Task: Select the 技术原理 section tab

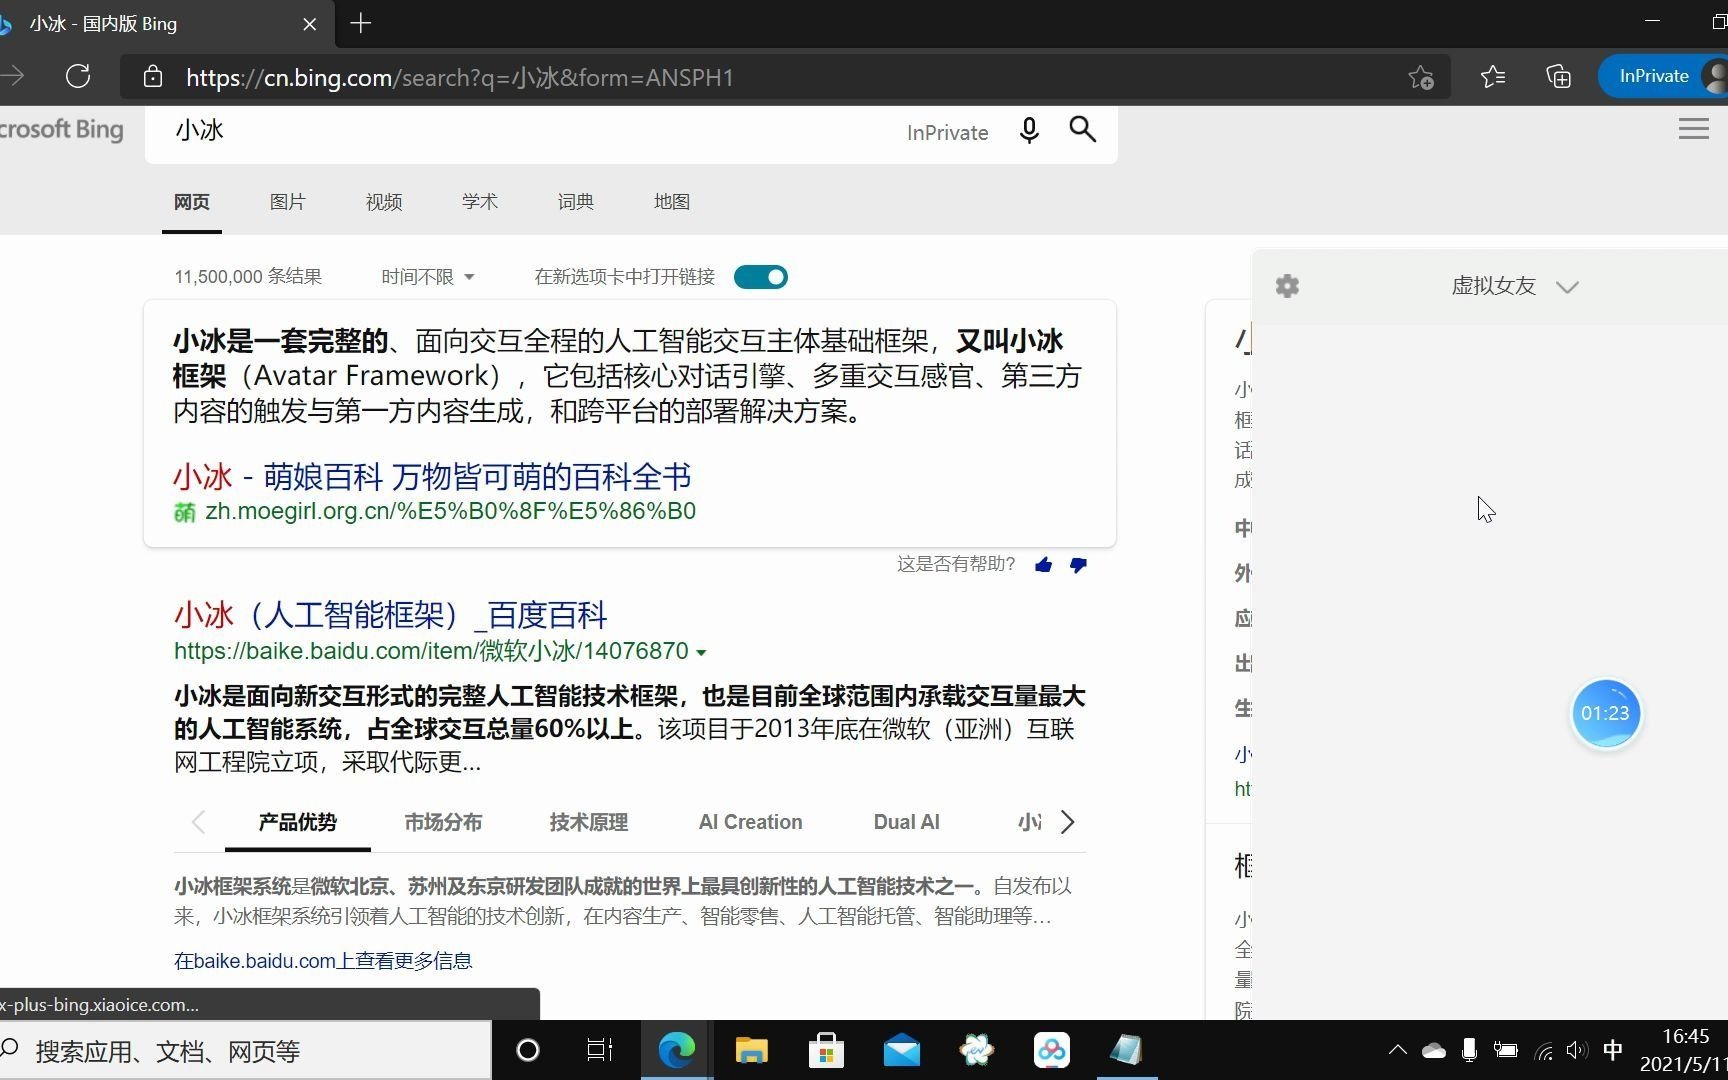Action: tap(589, 822)
